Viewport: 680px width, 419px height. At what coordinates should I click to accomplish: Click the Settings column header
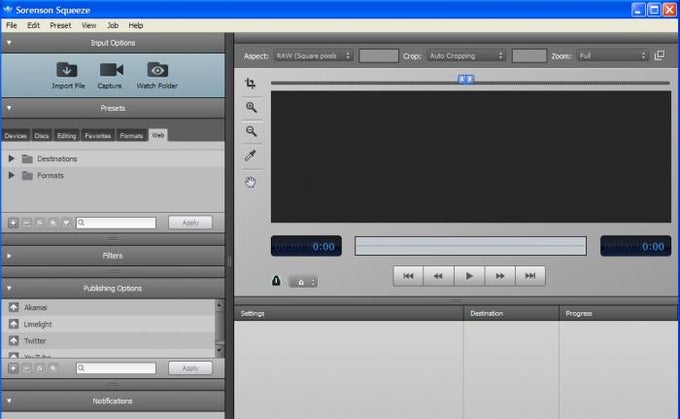coord(349,313)
